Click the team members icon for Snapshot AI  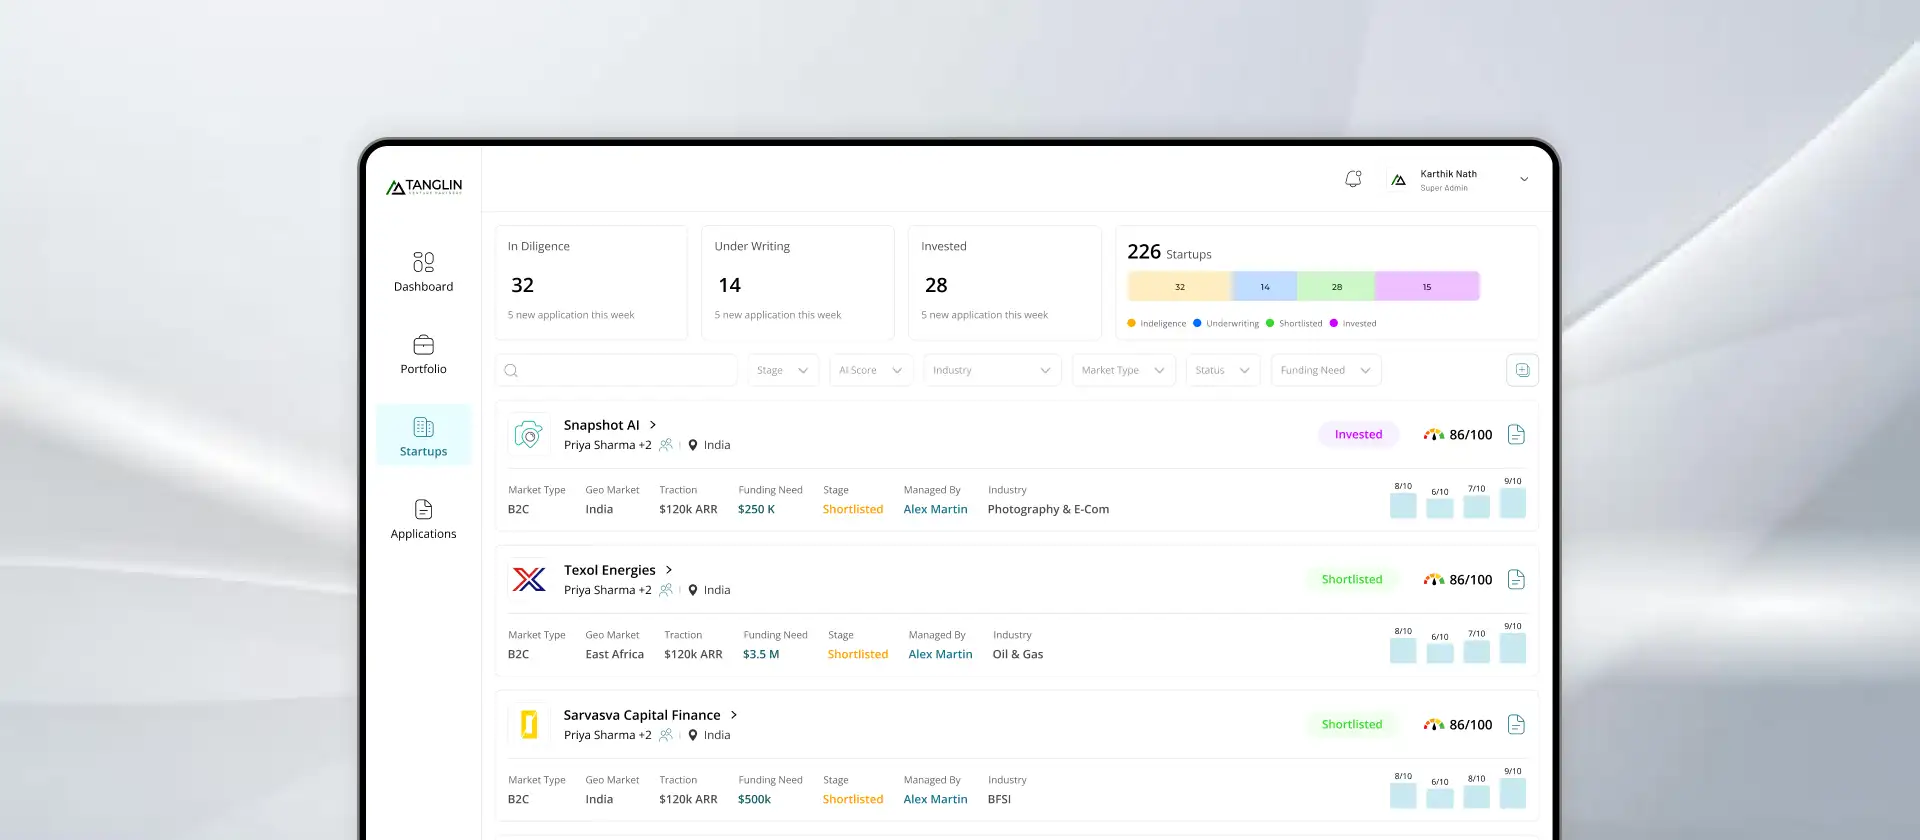[666, 445]
